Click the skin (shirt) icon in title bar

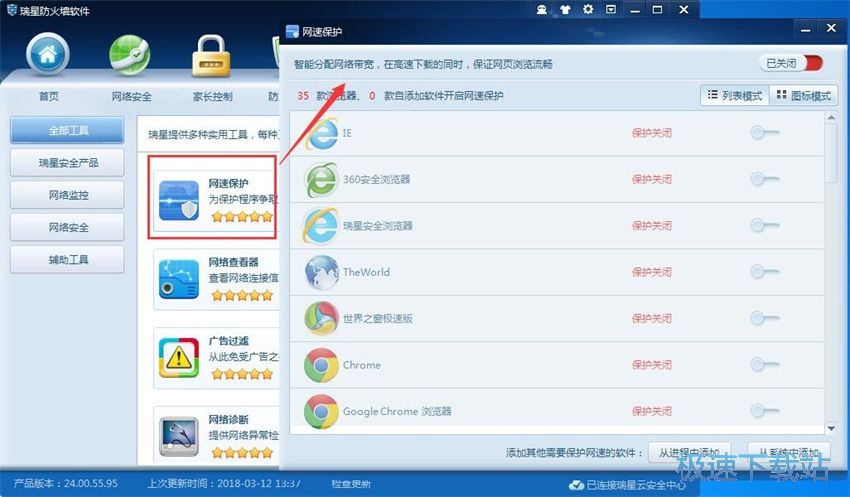coord(565,9)
